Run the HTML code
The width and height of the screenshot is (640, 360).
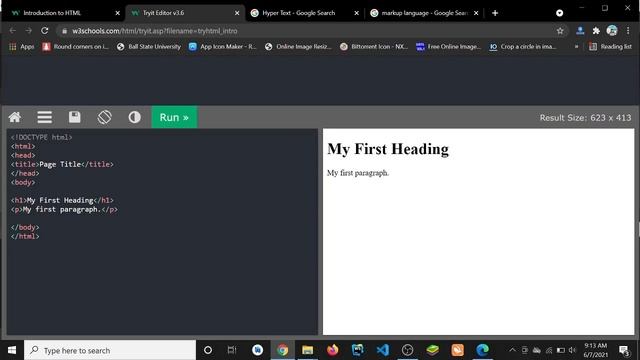point(174,118)
